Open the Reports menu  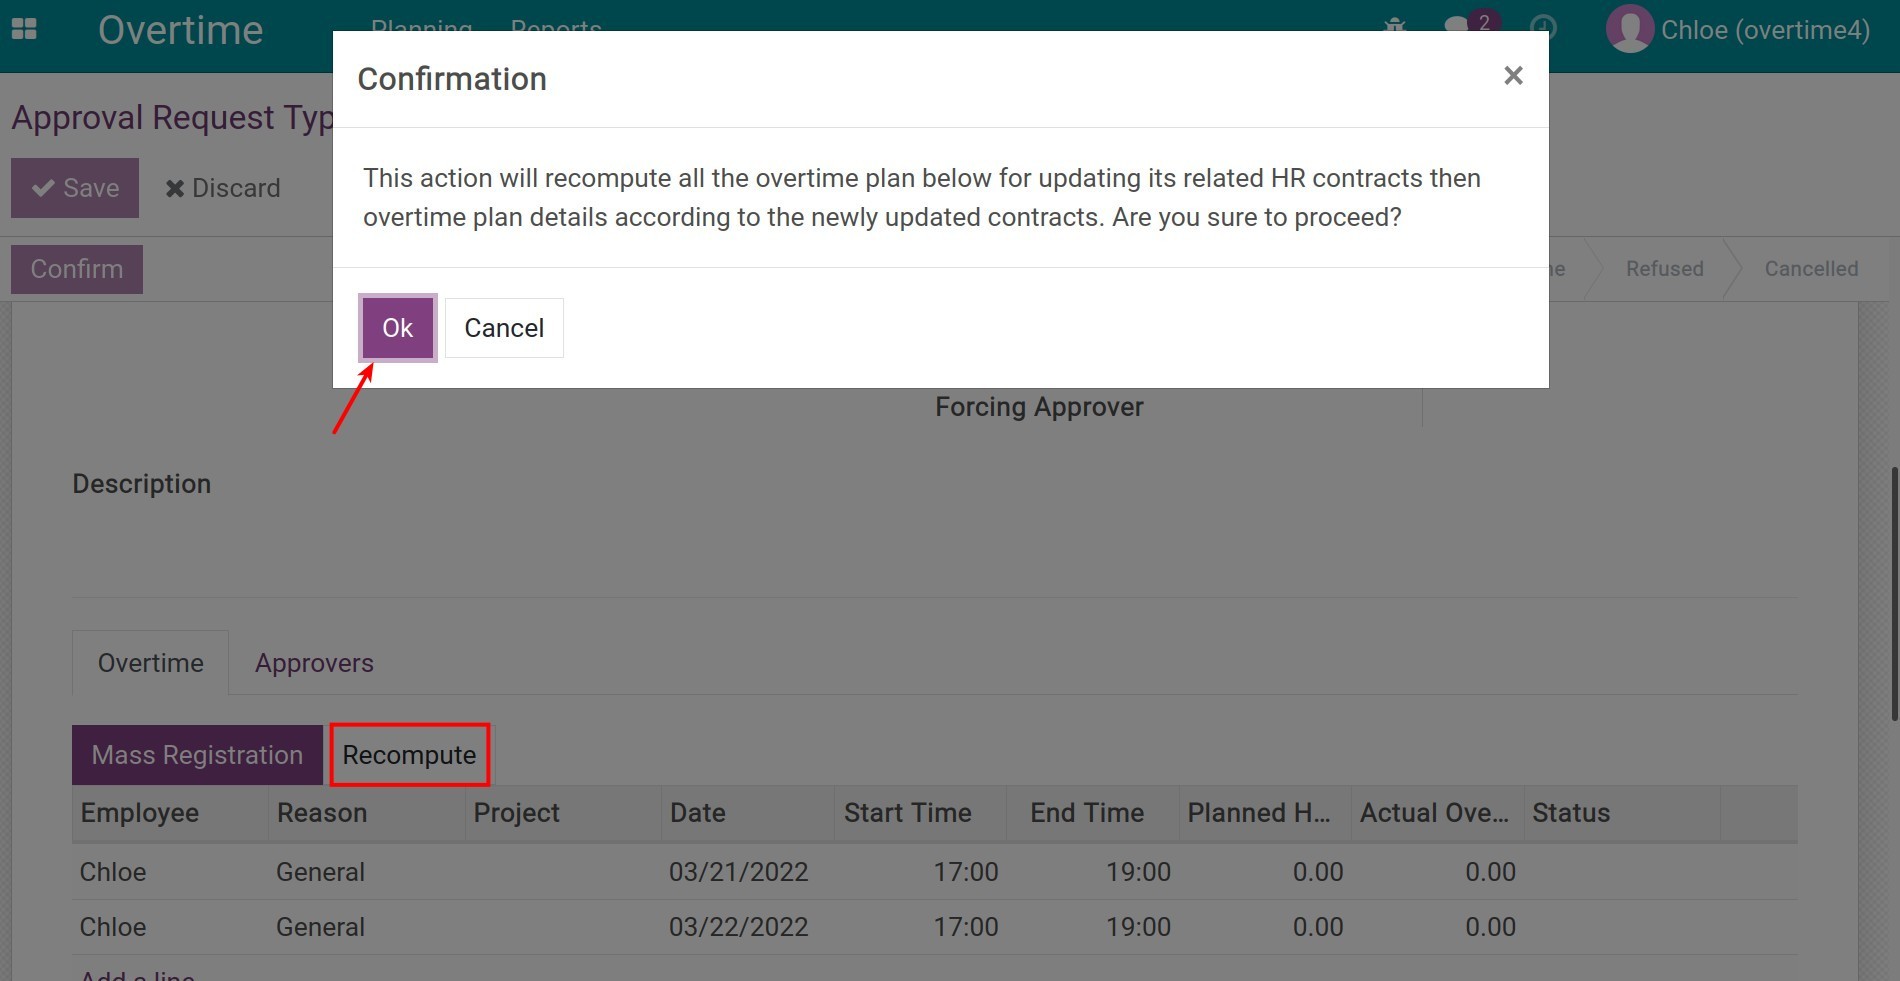pos(556,24)
